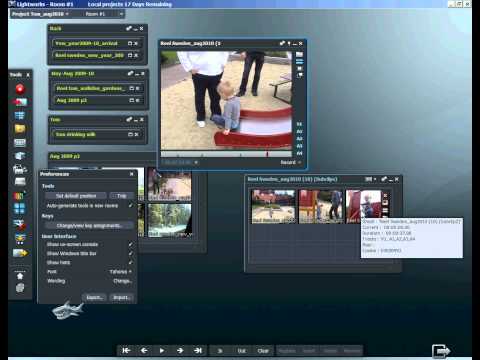Click the keyboard-shaped tool icon
The image size is (480, 360).
(20, 143)
